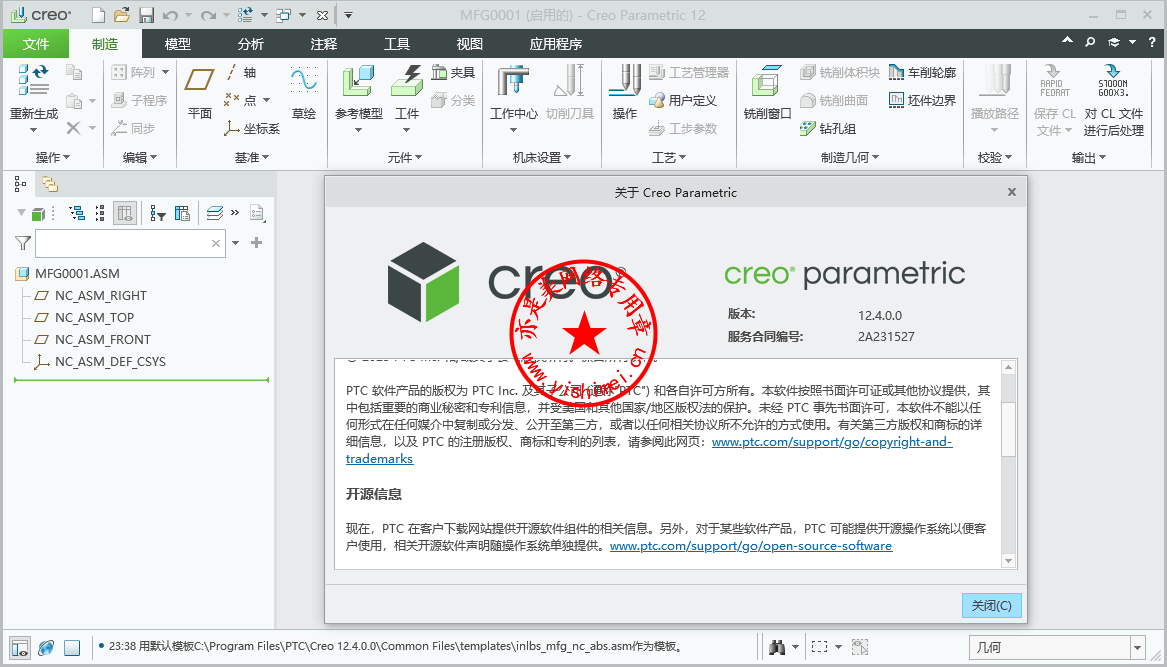Switch to the 视图 ribbon tab

pyautogui.click(x=470, y=44)
